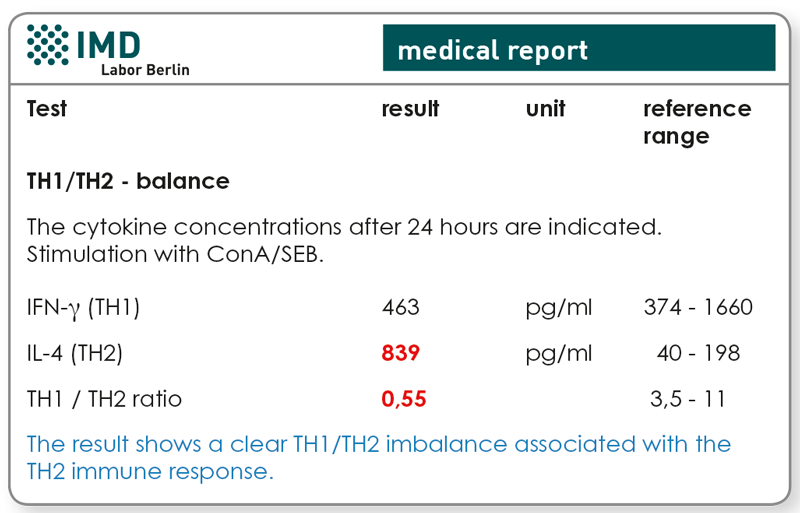Click the reference range 3,5 - 11
The height and width of the screenshot is (513, 800).
pyautogui.click(x=687, y=399)
